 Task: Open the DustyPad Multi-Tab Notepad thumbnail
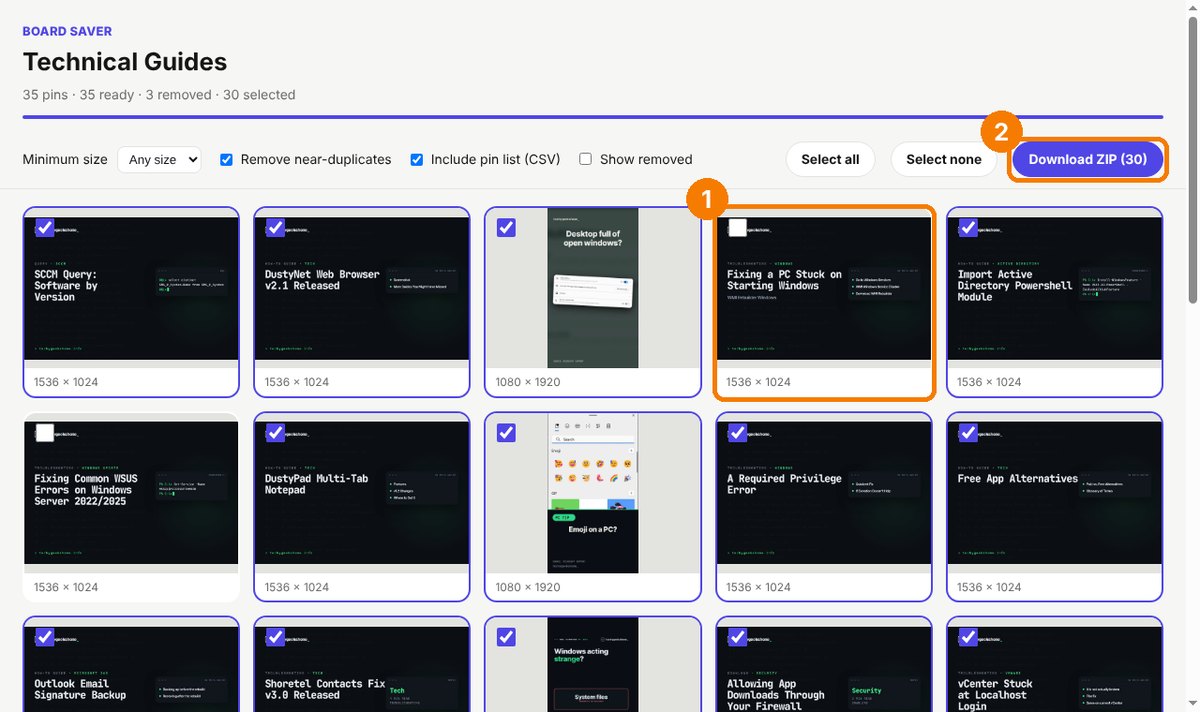tap(362, 493)
